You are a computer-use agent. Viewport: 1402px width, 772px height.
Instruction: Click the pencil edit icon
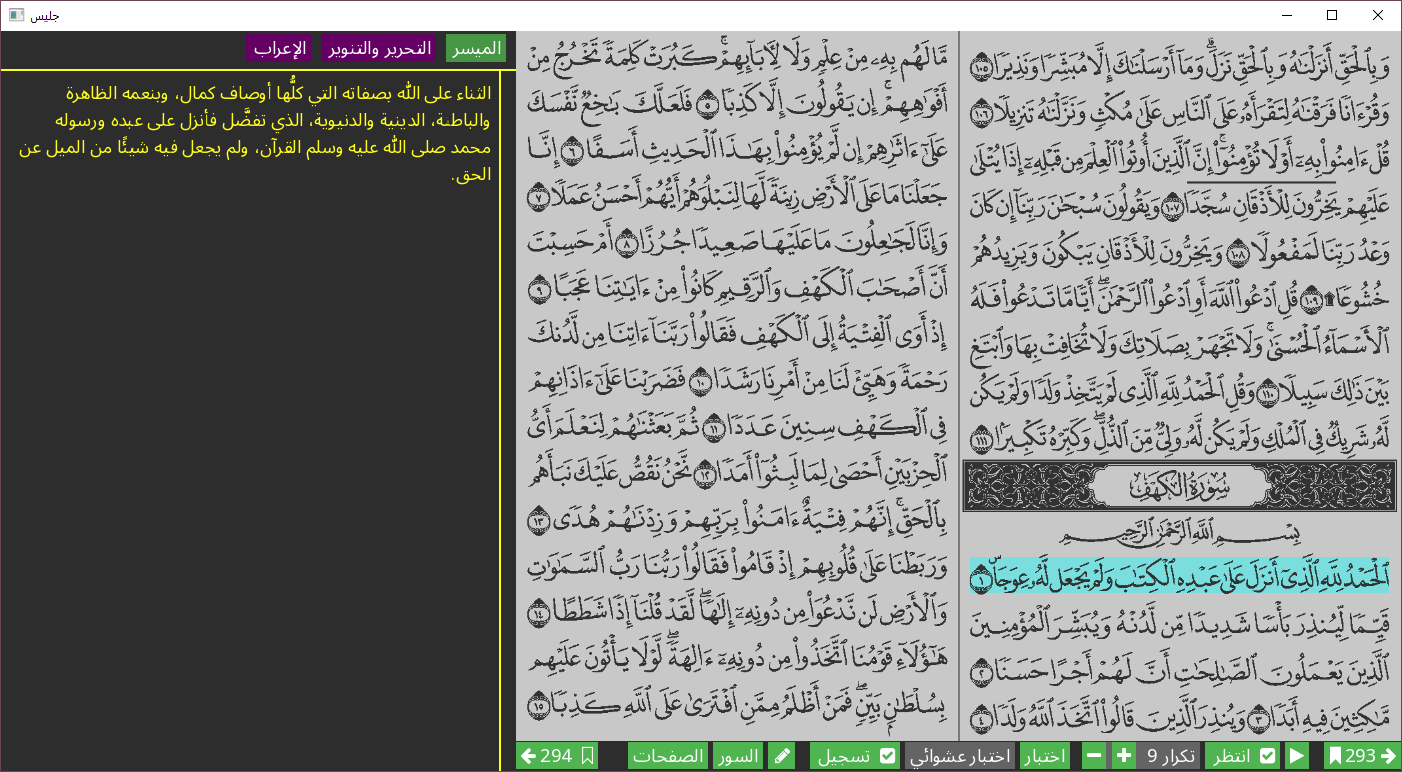pos(782,756)
